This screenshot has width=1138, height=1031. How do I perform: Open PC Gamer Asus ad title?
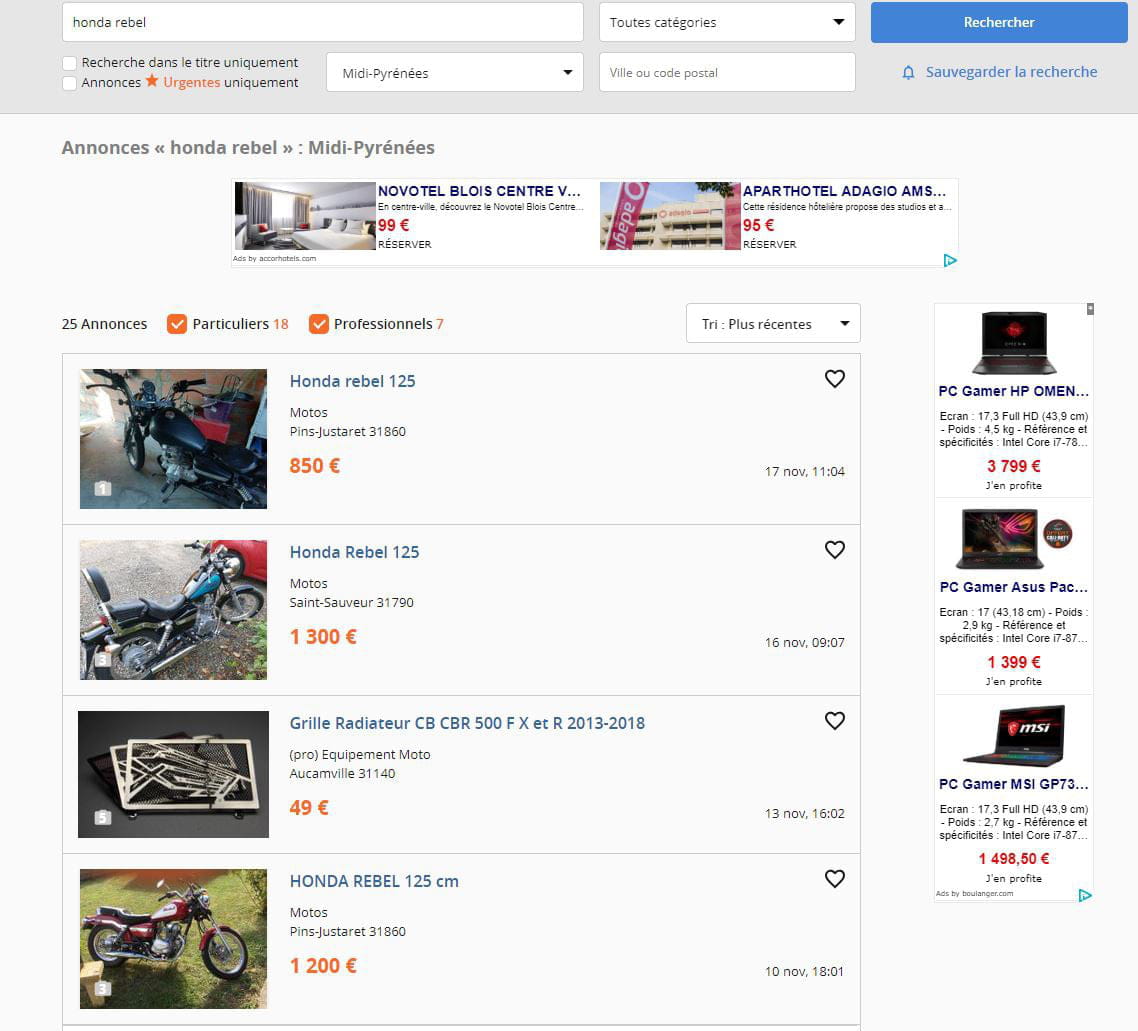1013,587
